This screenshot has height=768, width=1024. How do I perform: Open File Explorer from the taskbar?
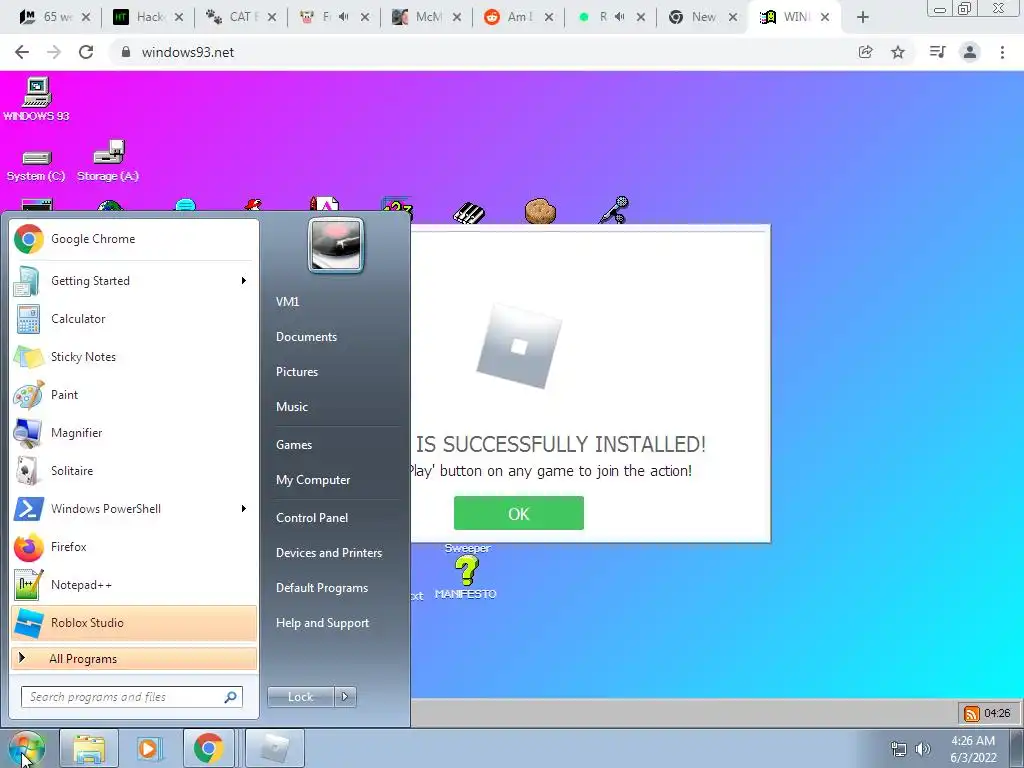[x=89, y=748]
